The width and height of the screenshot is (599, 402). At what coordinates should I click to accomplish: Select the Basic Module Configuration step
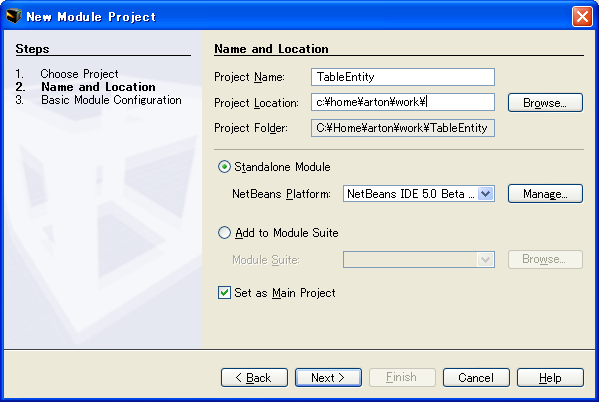click(x=111, y=100)
